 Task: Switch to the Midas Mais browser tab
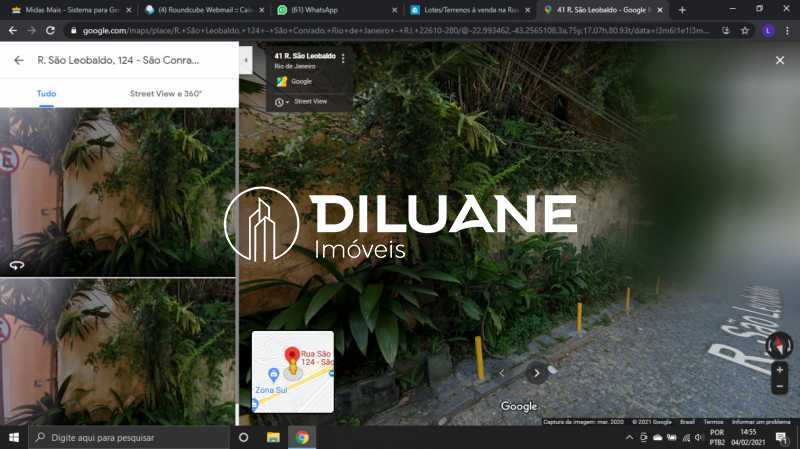[x=71, y=10]
